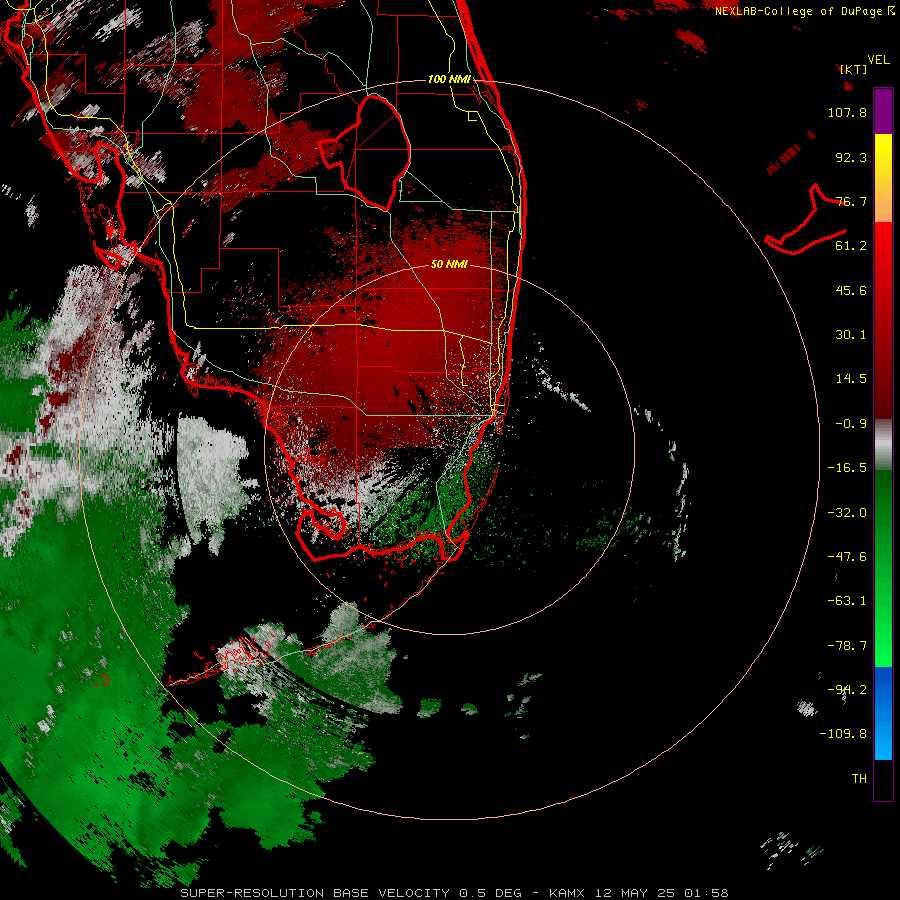Pick the gray near-zero color bar segment

[x=883, y=445]
